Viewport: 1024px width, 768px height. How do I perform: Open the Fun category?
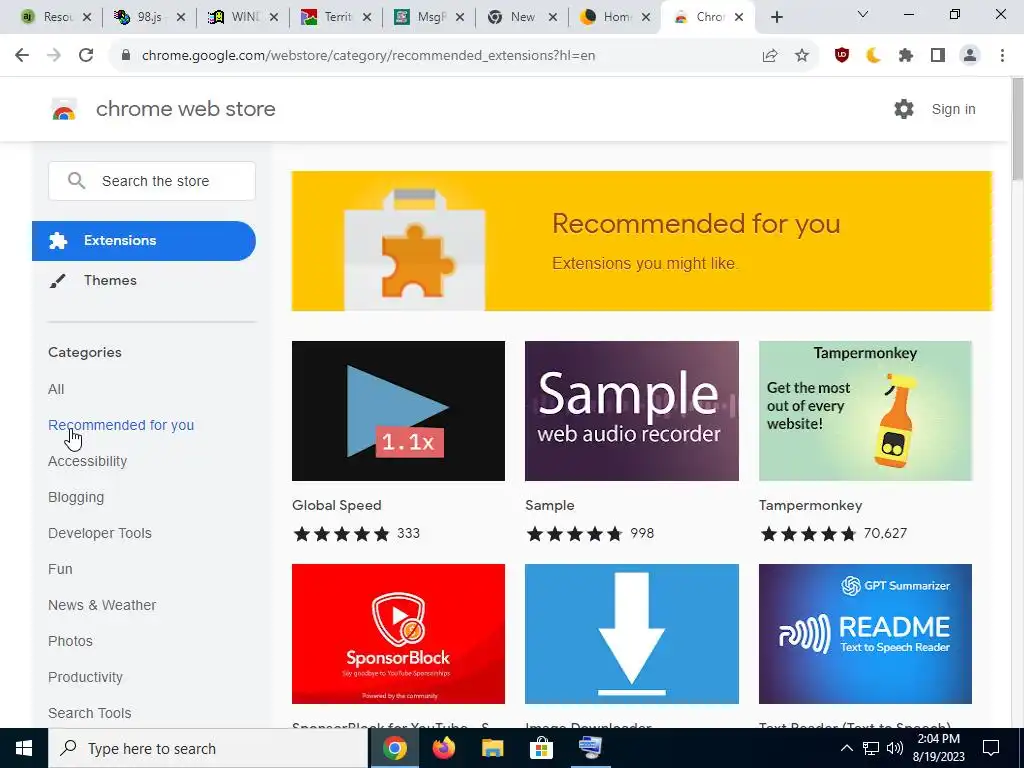[60, 569]
